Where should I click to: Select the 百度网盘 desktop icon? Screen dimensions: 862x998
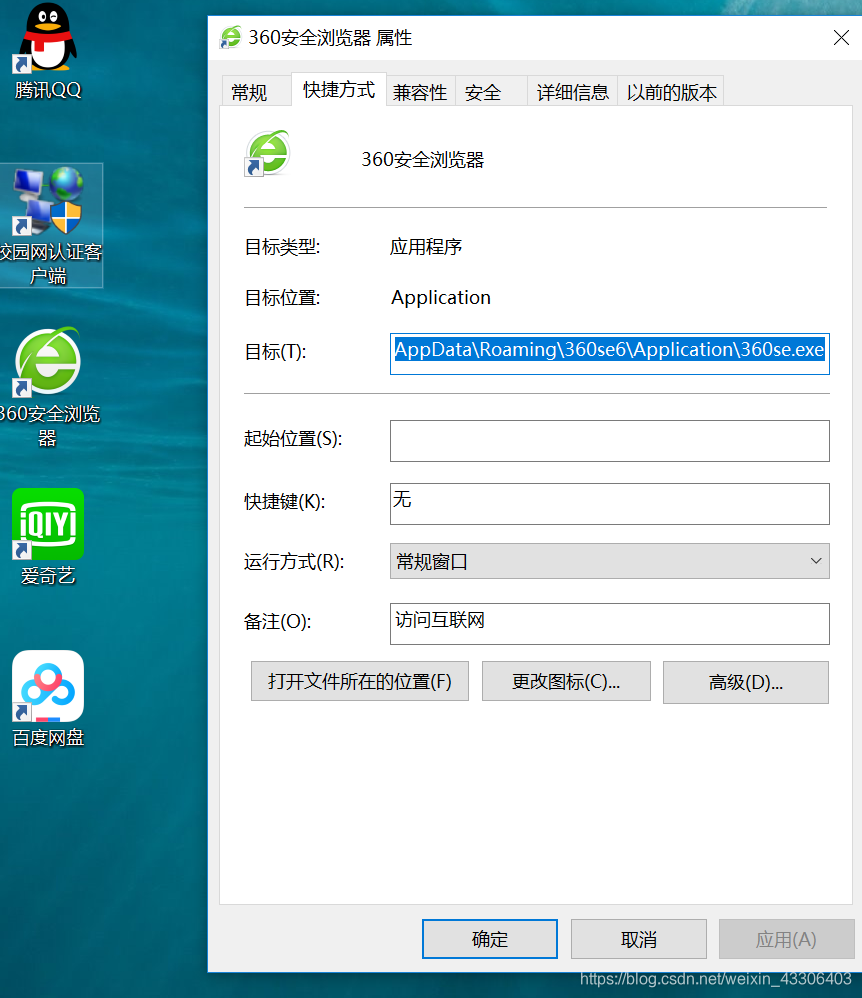pos(48,699)
